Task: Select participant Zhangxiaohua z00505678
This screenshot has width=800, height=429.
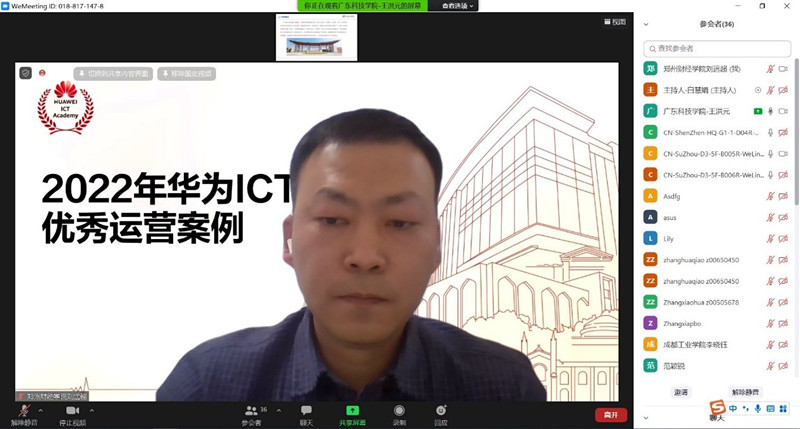Action: tap(701, 302)
